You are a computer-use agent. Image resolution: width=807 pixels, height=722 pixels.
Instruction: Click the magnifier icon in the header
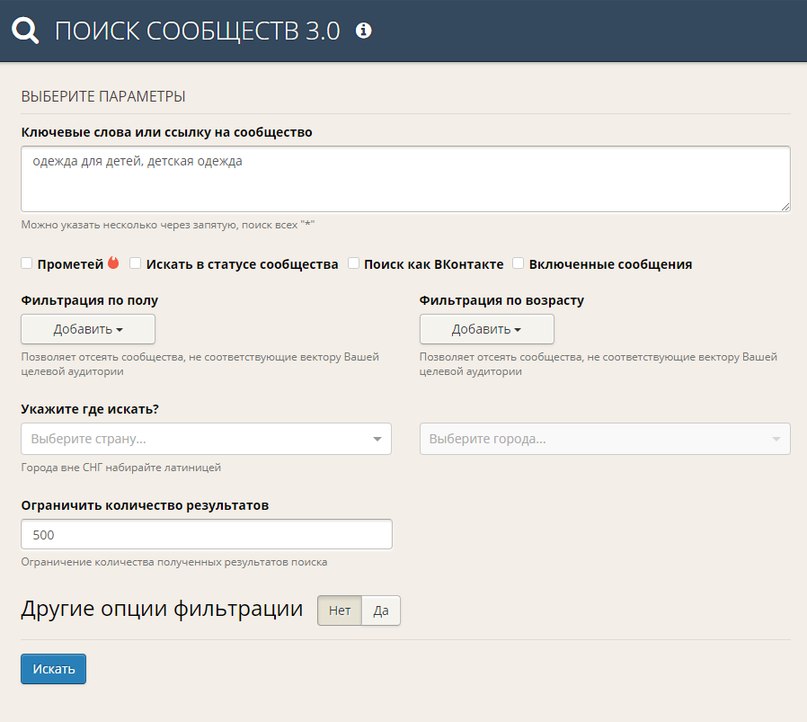[x=25, y=31]
